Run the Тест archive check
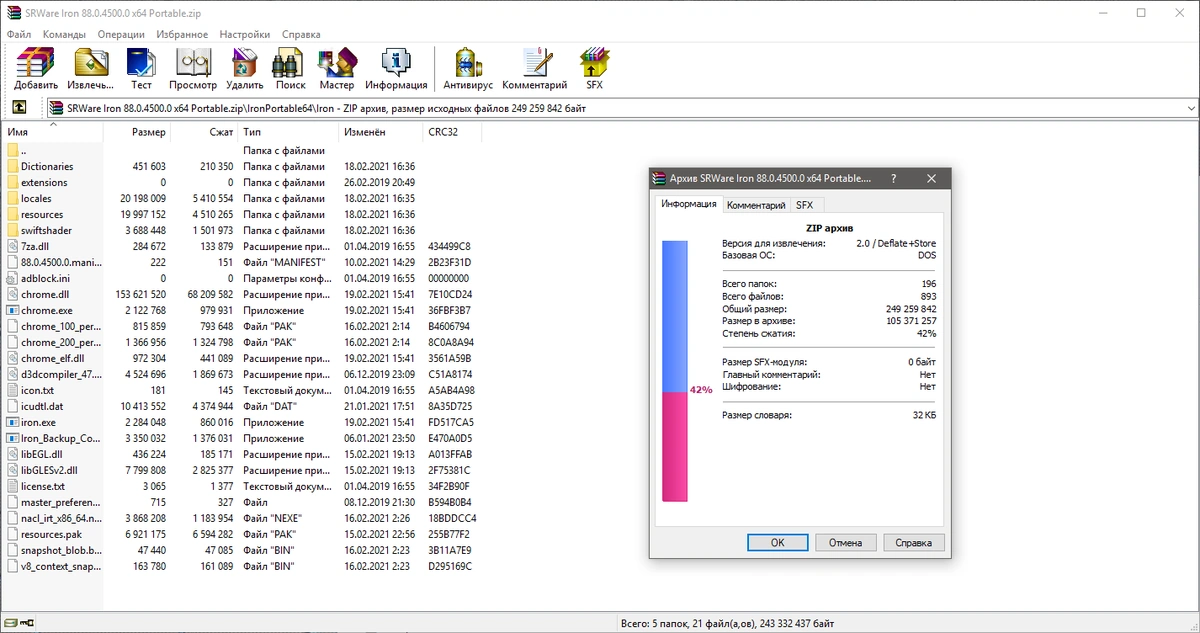Screen dimensions: 1200x633 tap(141, 62)
